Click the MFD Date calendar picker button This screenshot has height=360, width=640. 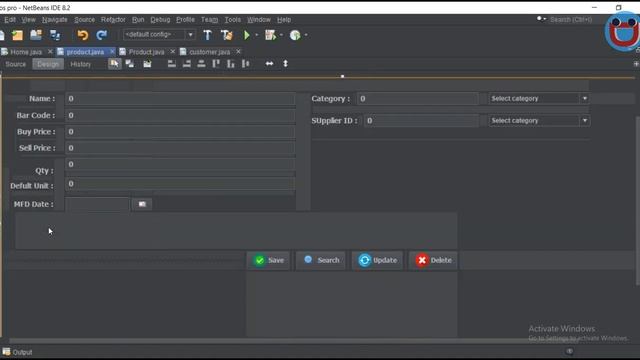[142, 204]
